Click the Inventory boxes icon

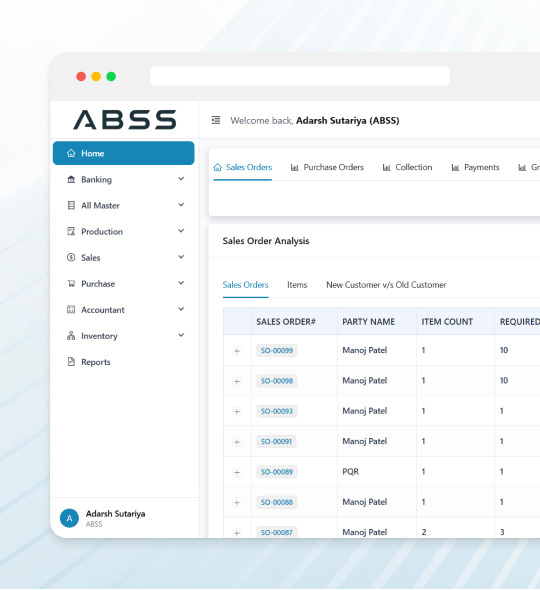coord(71,336)
